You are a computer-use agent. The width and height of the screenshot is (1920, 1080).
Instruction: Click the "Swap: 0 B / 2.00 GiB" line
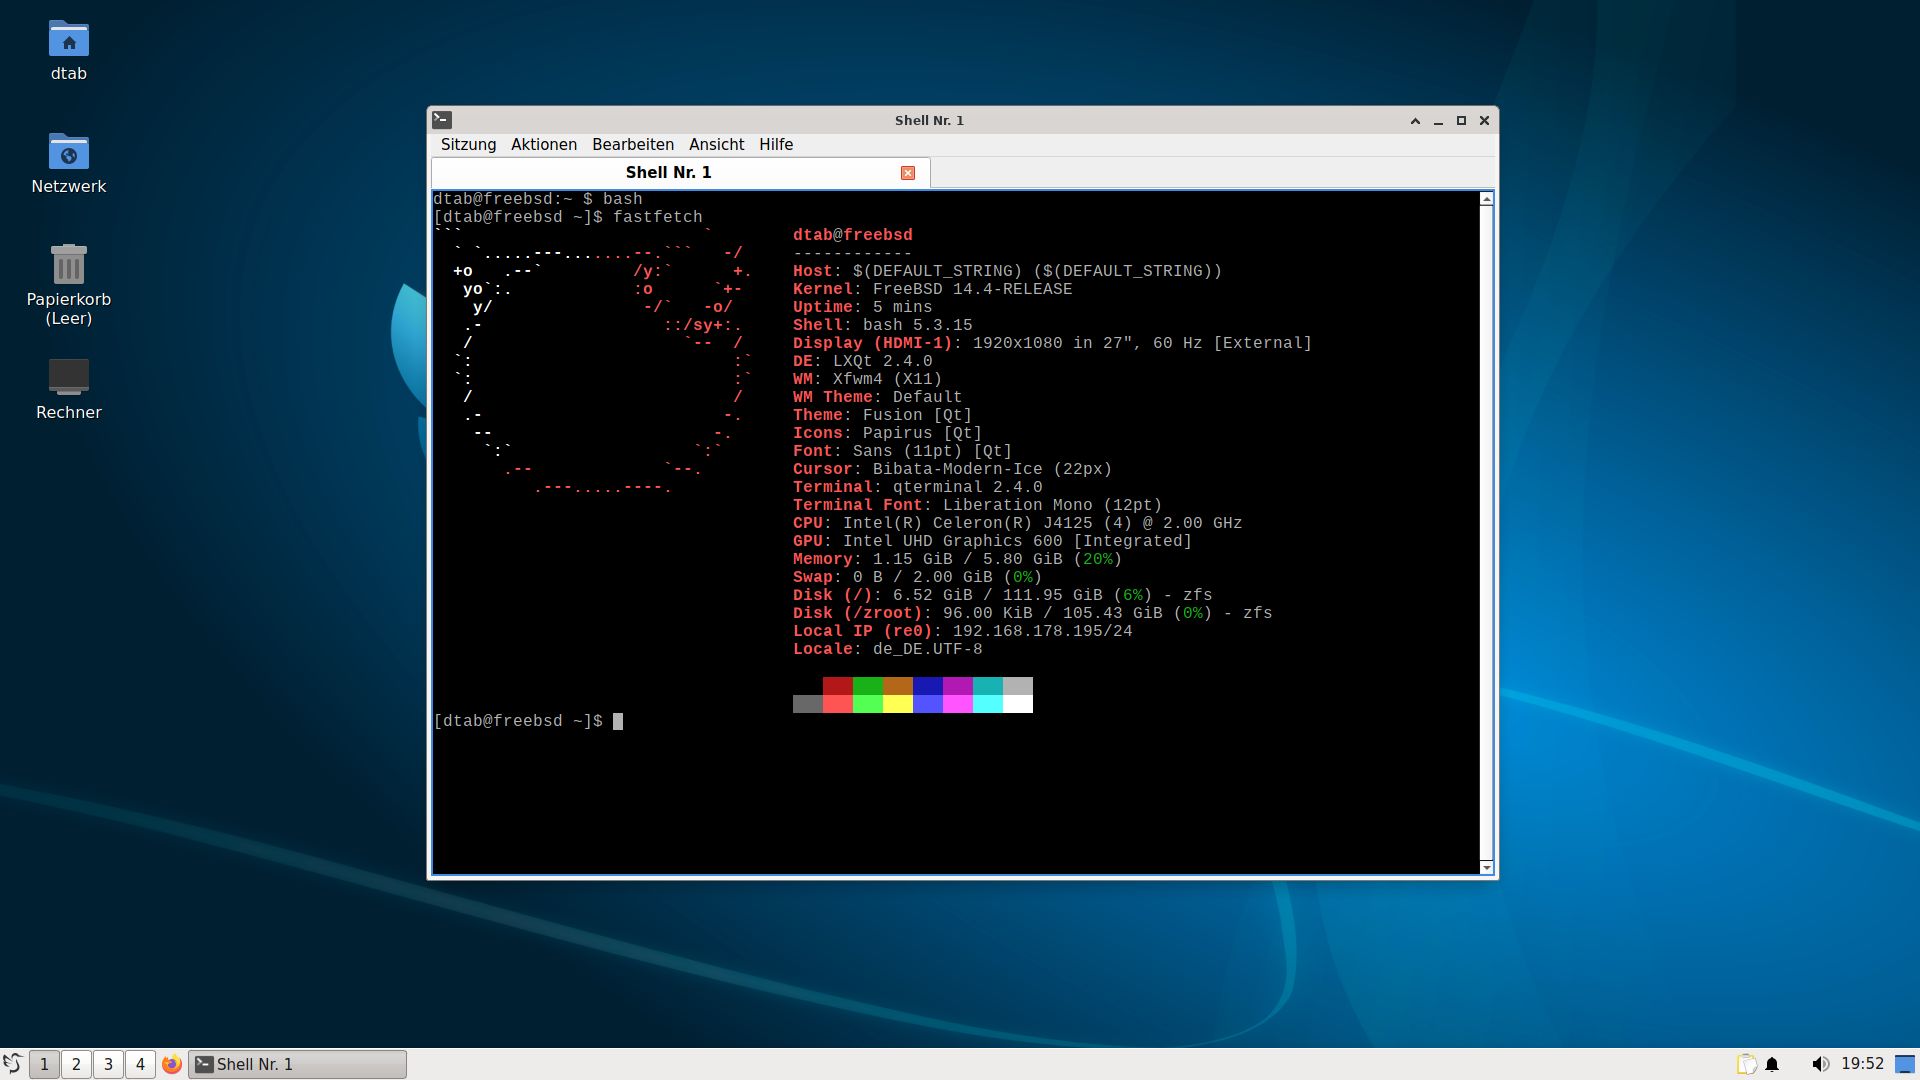click(918, 577)
